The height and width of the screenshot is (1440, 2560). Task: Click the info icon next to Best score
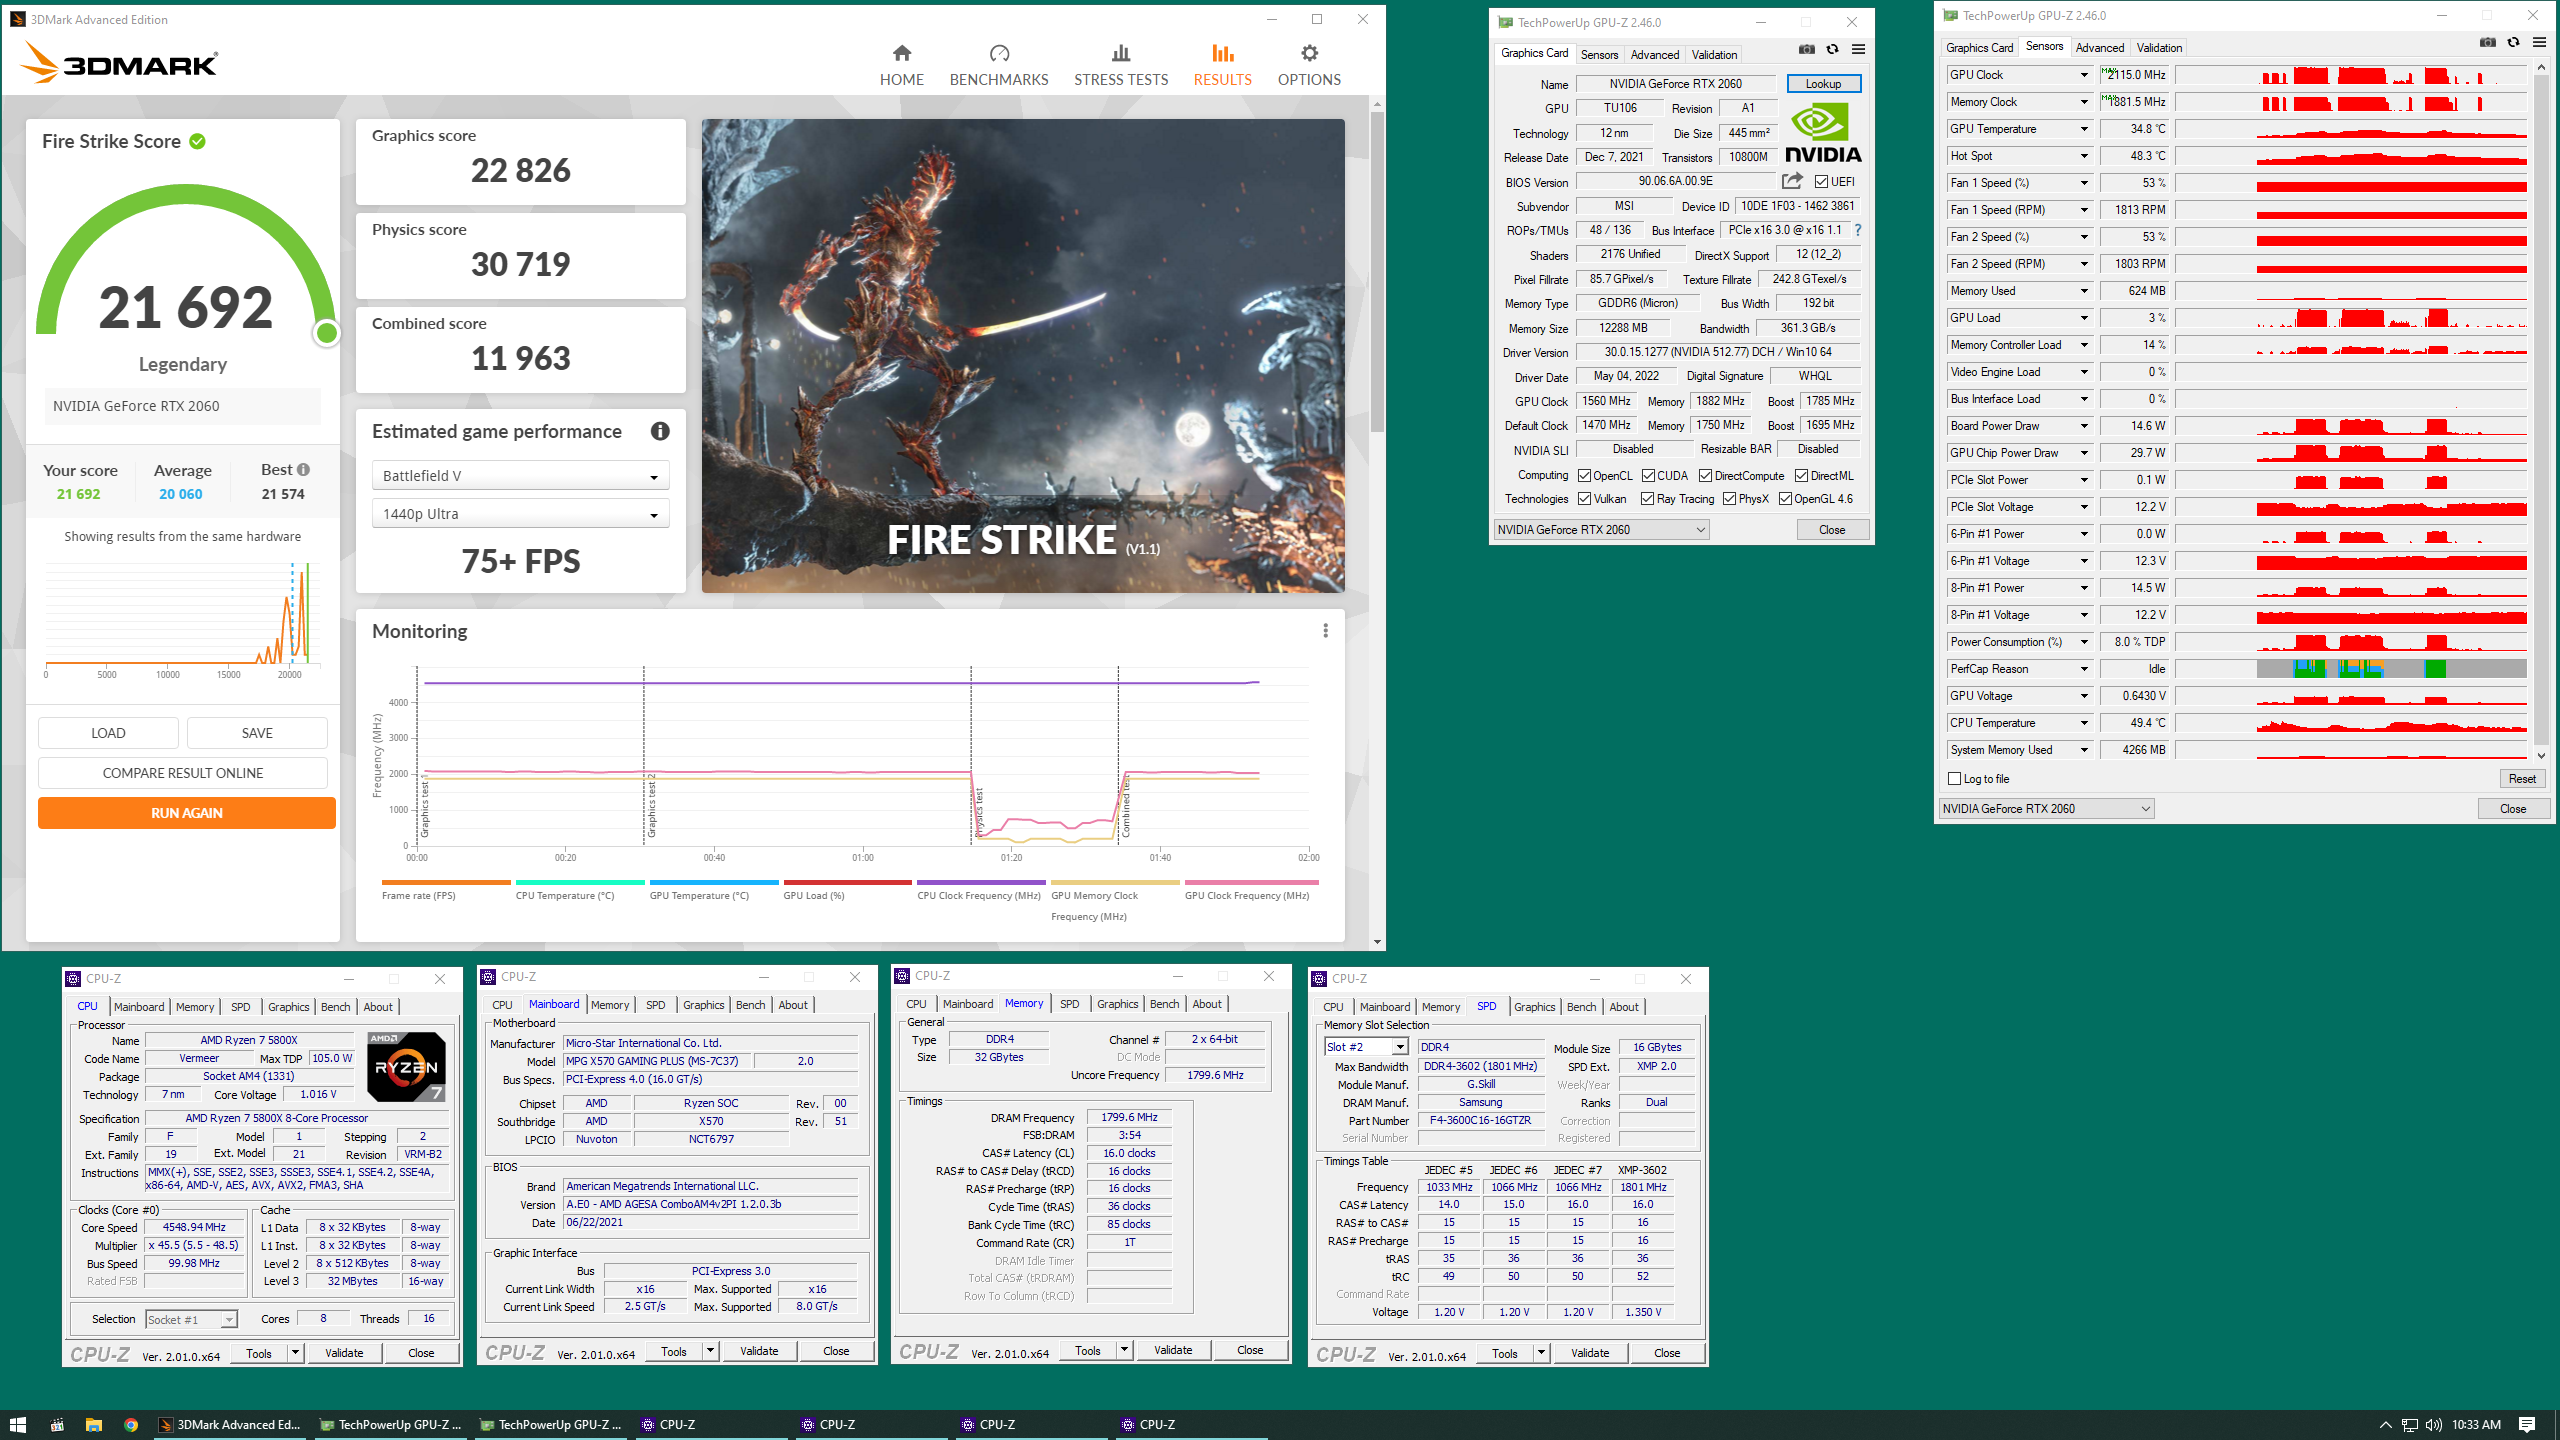(x=304, y=469)
